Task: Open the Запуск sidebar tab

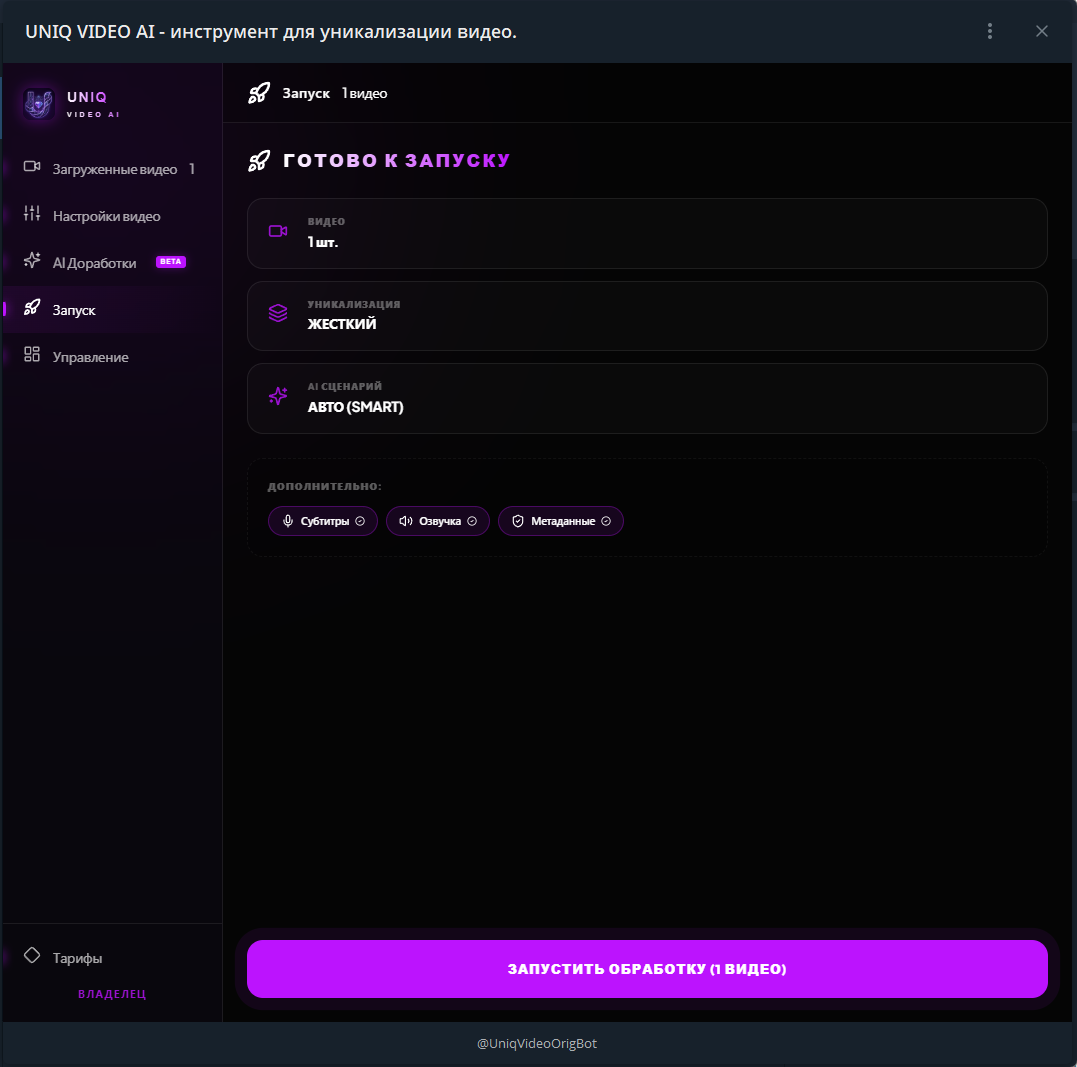Action: point(74,310)
